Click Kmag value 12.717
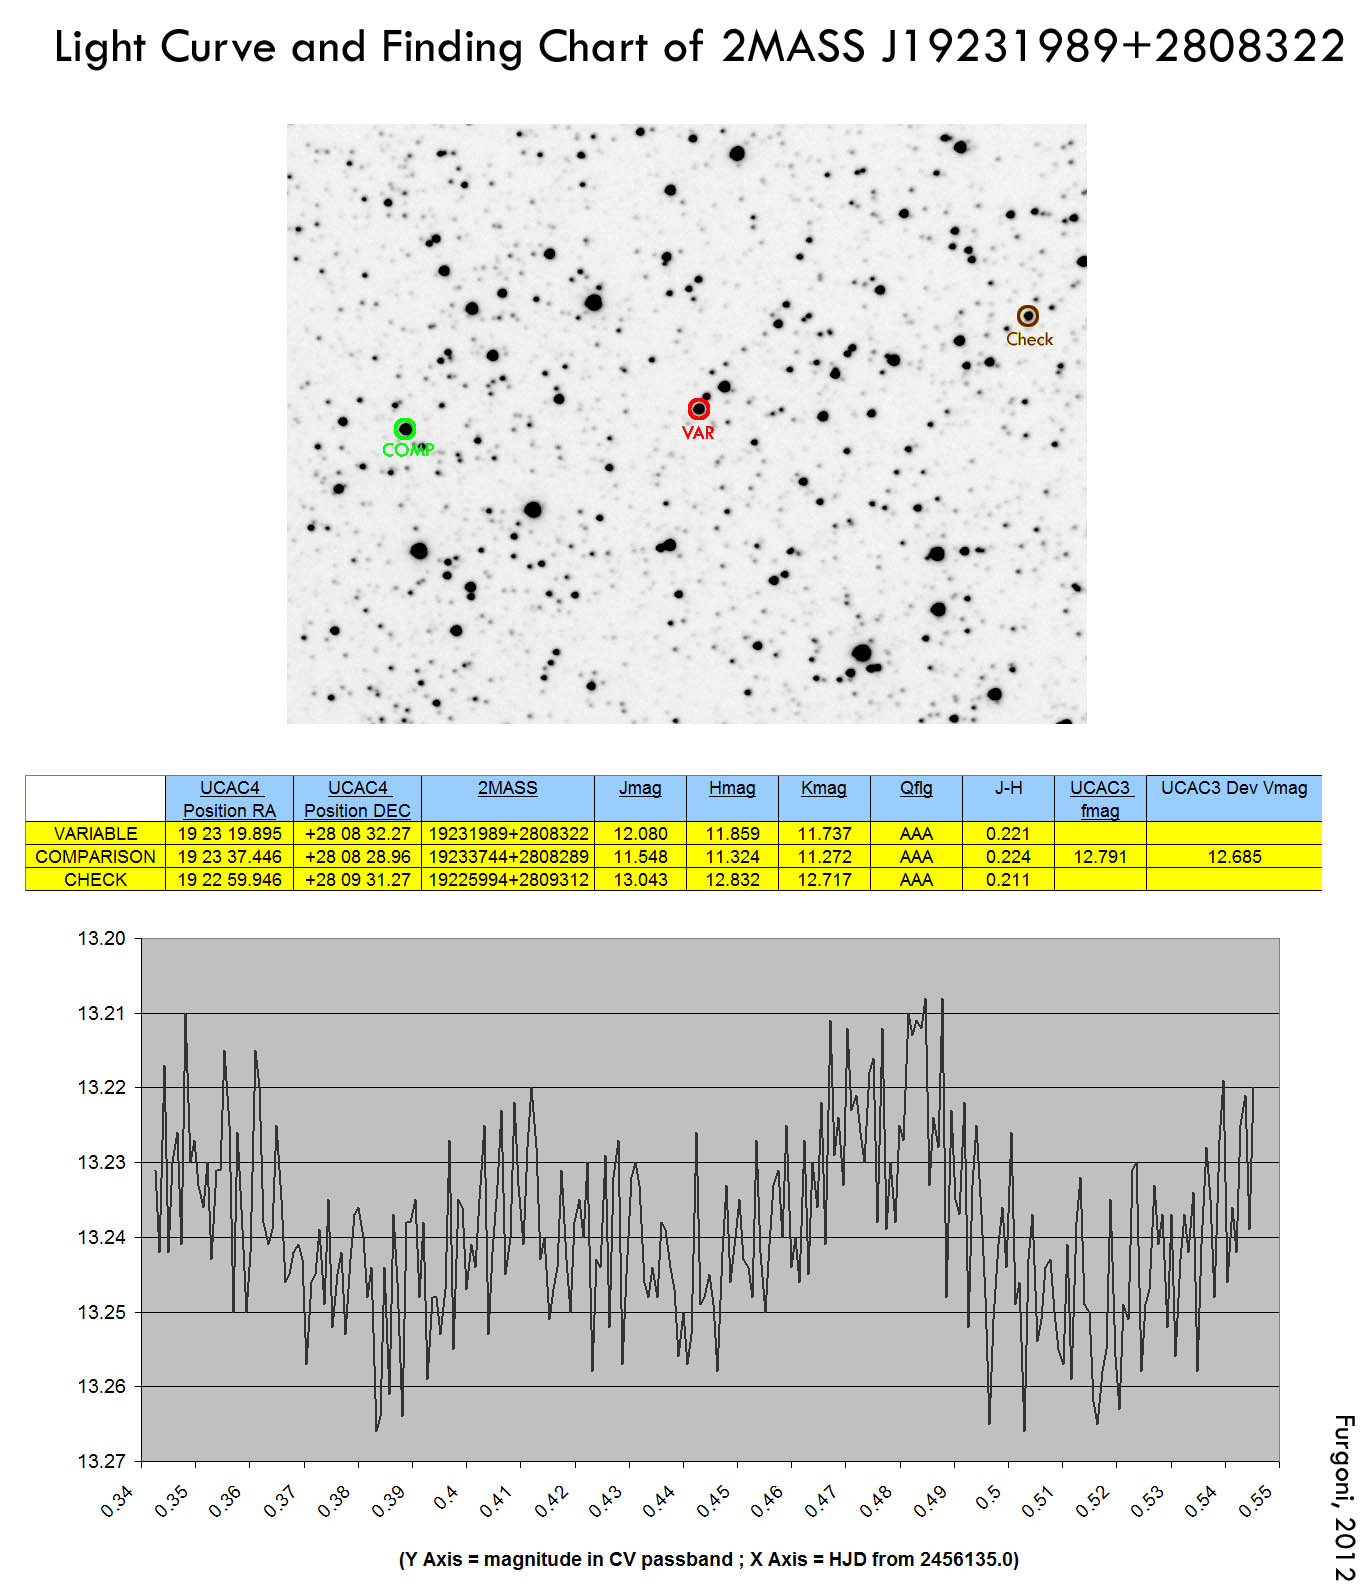This screenshot has height=1591, width=1365. tap(824, 880)
